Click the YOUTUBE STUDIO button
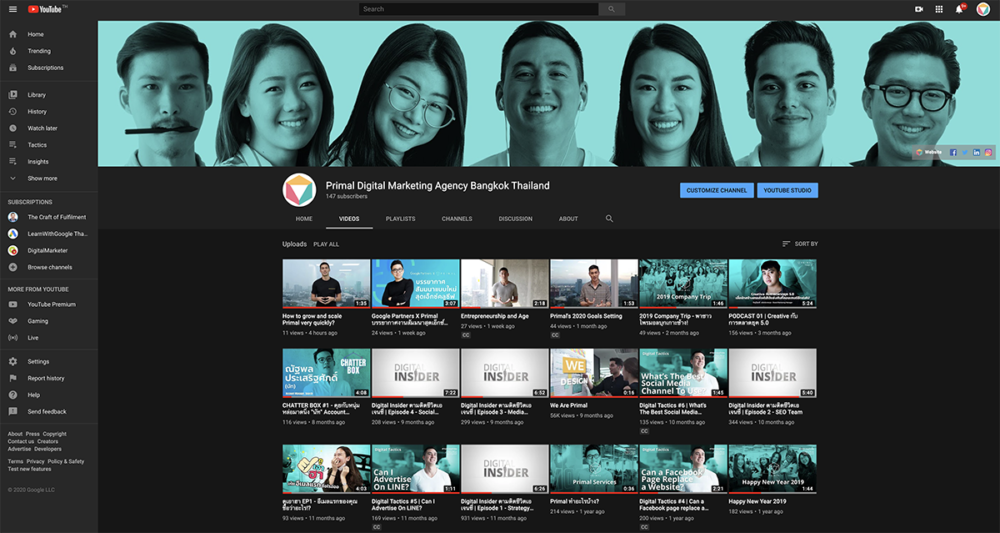The width and height of the screenshot is (1000, 533). pos(788,191)
